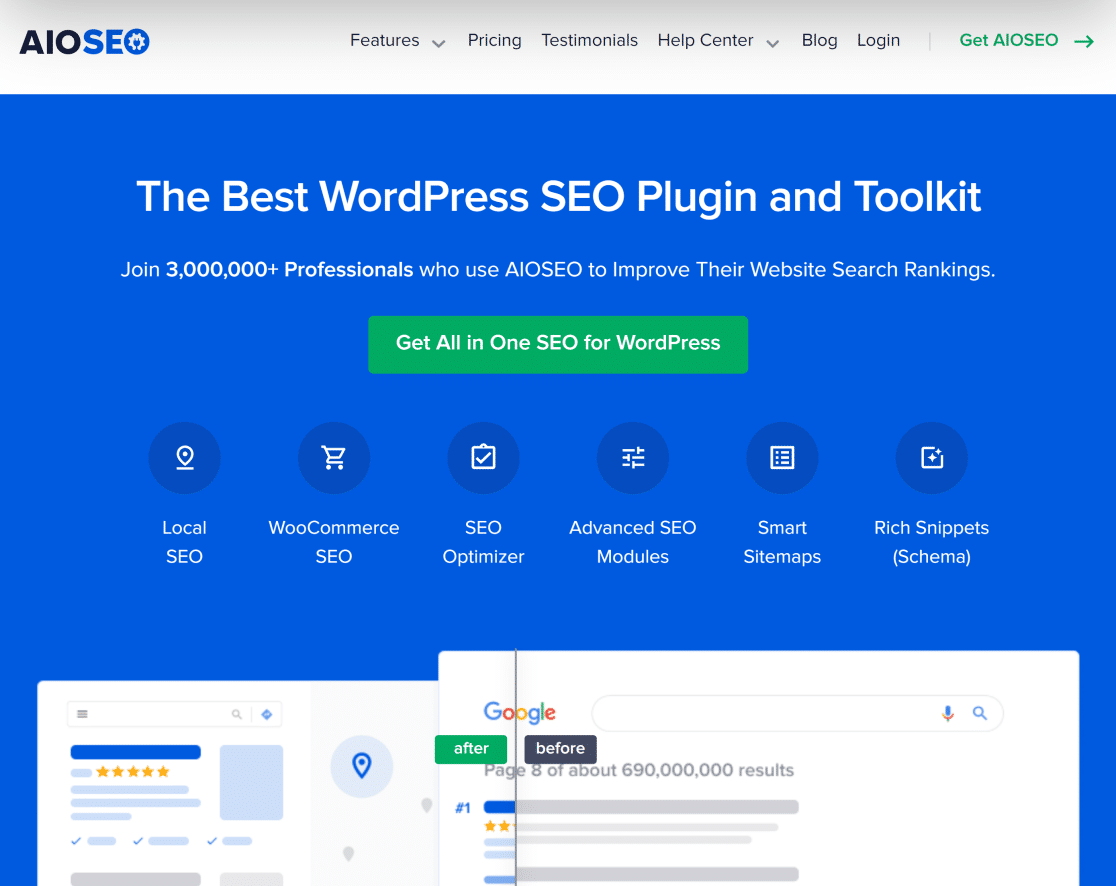The width and height of the screenshot is (1116, 886).
Task: Open the Help Center dropdown
Action: (x=718, y=40)
